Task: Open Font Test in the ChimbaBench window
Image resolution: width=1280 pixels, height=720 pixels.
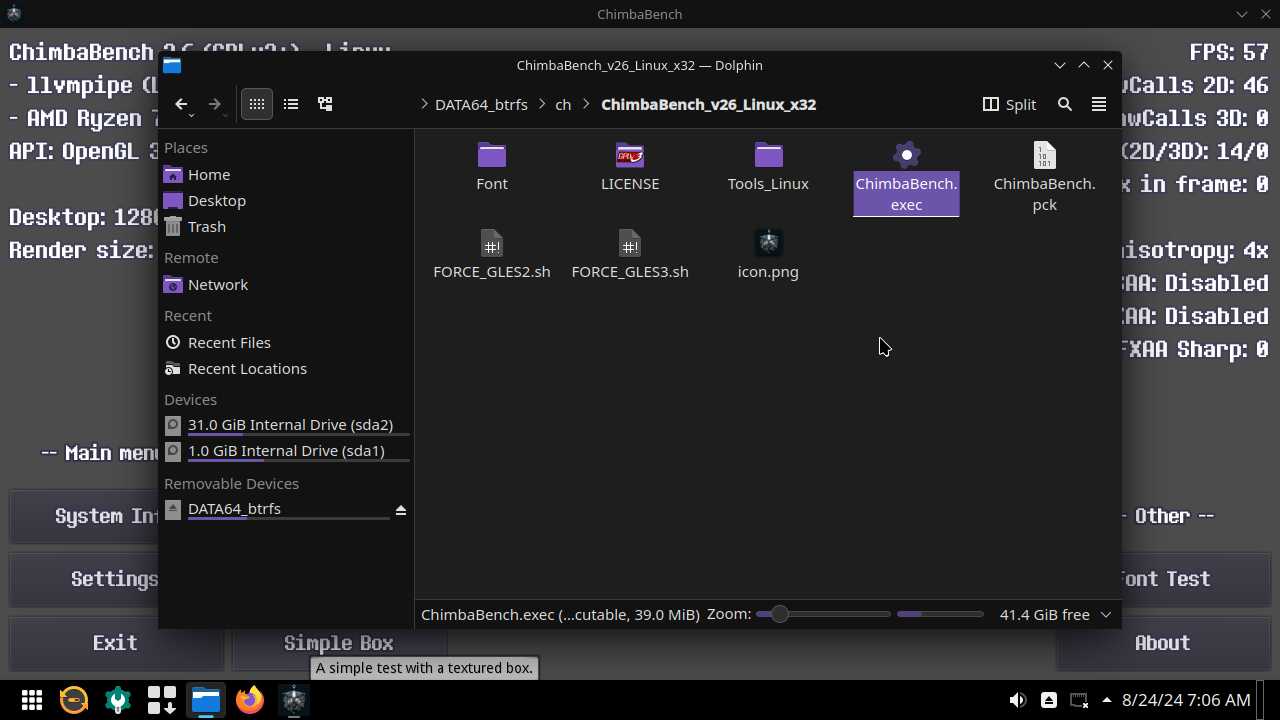Action: pos(1163,579)
